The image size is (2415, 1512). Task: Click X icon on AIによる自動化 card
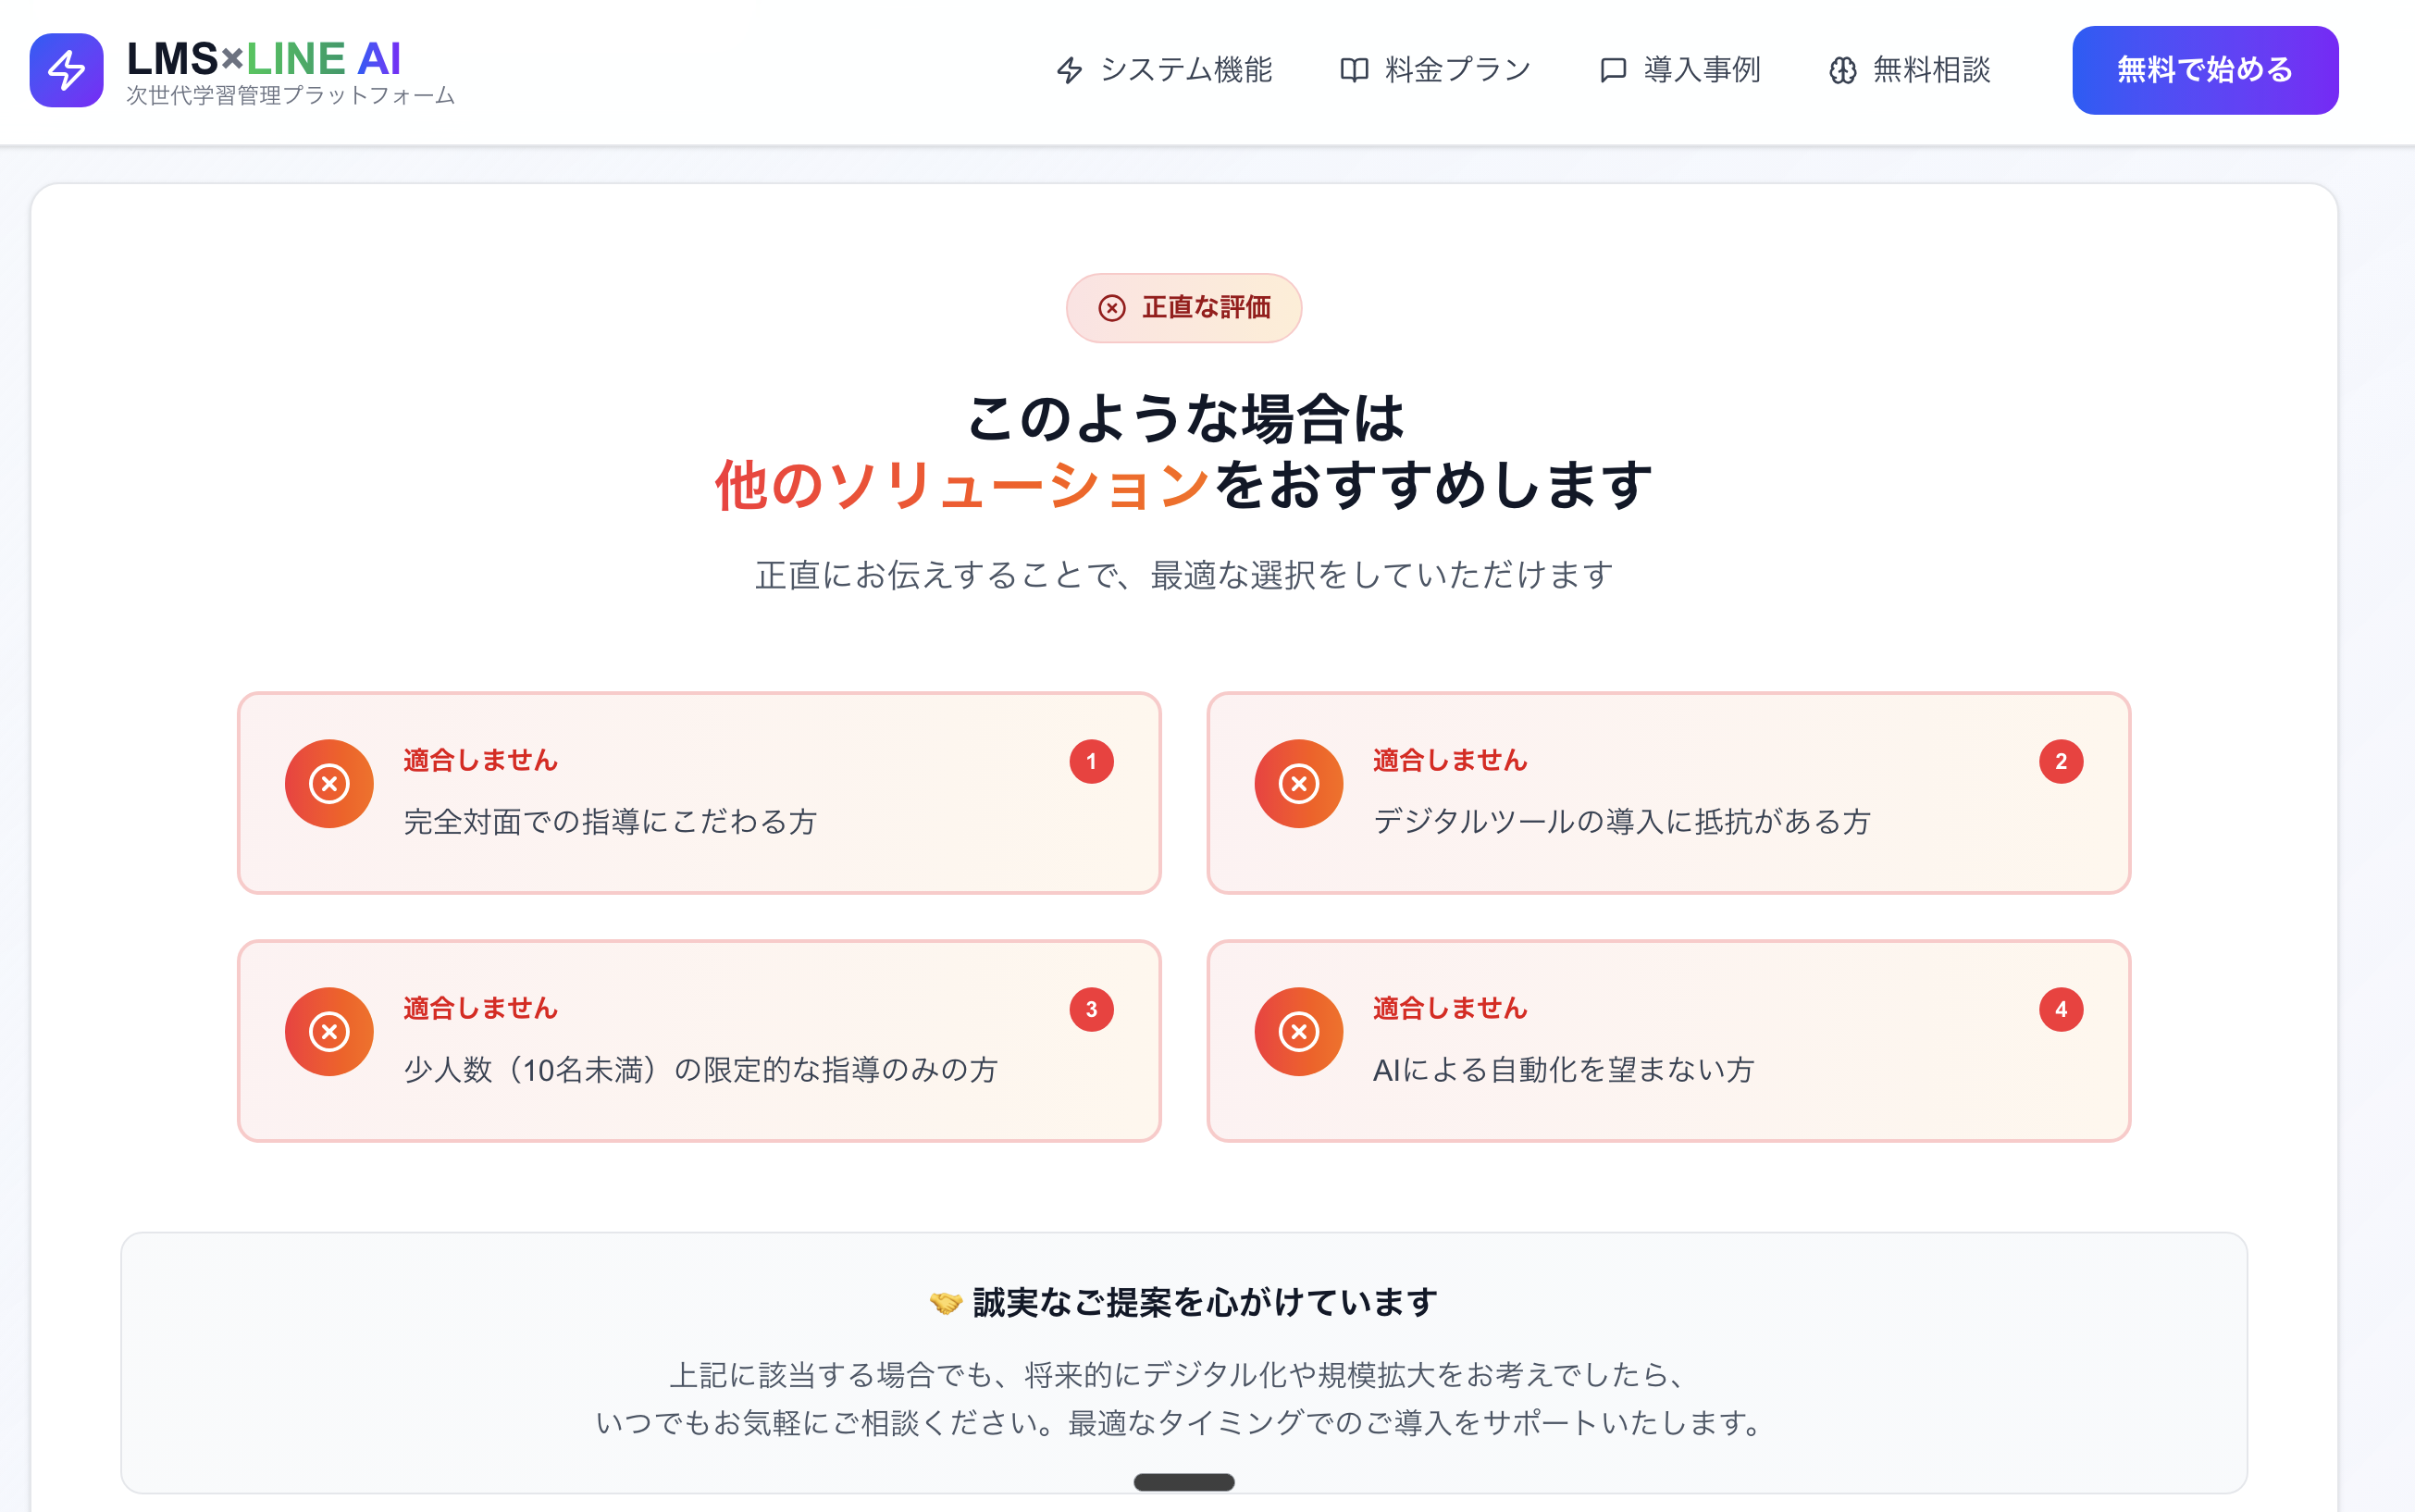tap(1298, 1031)
